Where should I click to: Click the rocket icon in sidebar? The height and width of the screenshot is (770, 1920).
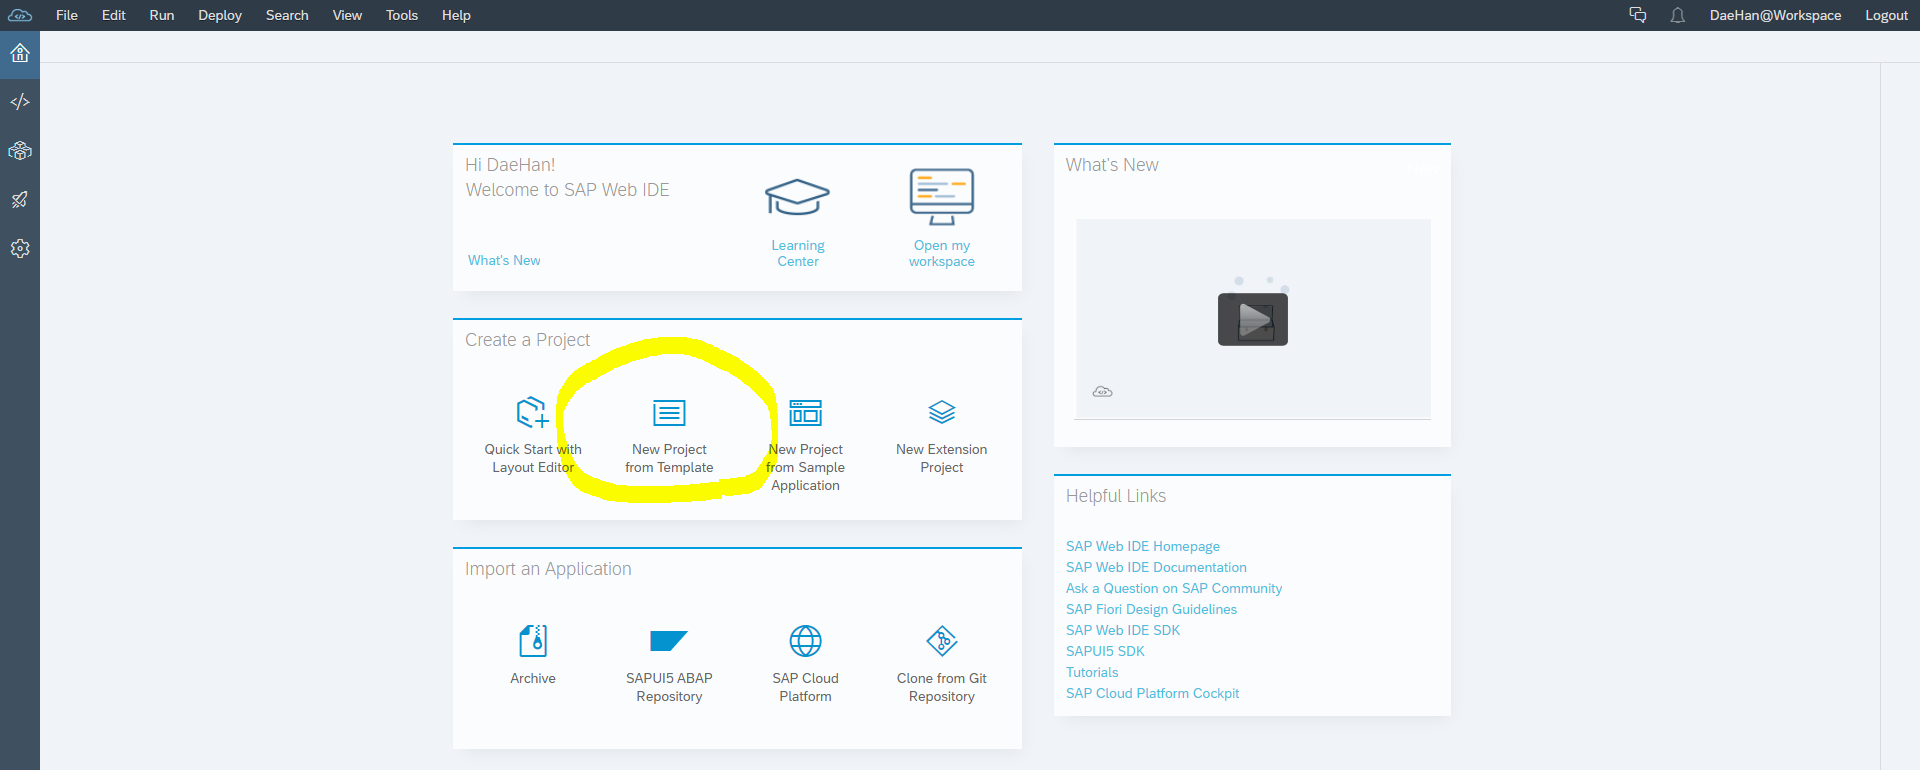pos(20,200)
